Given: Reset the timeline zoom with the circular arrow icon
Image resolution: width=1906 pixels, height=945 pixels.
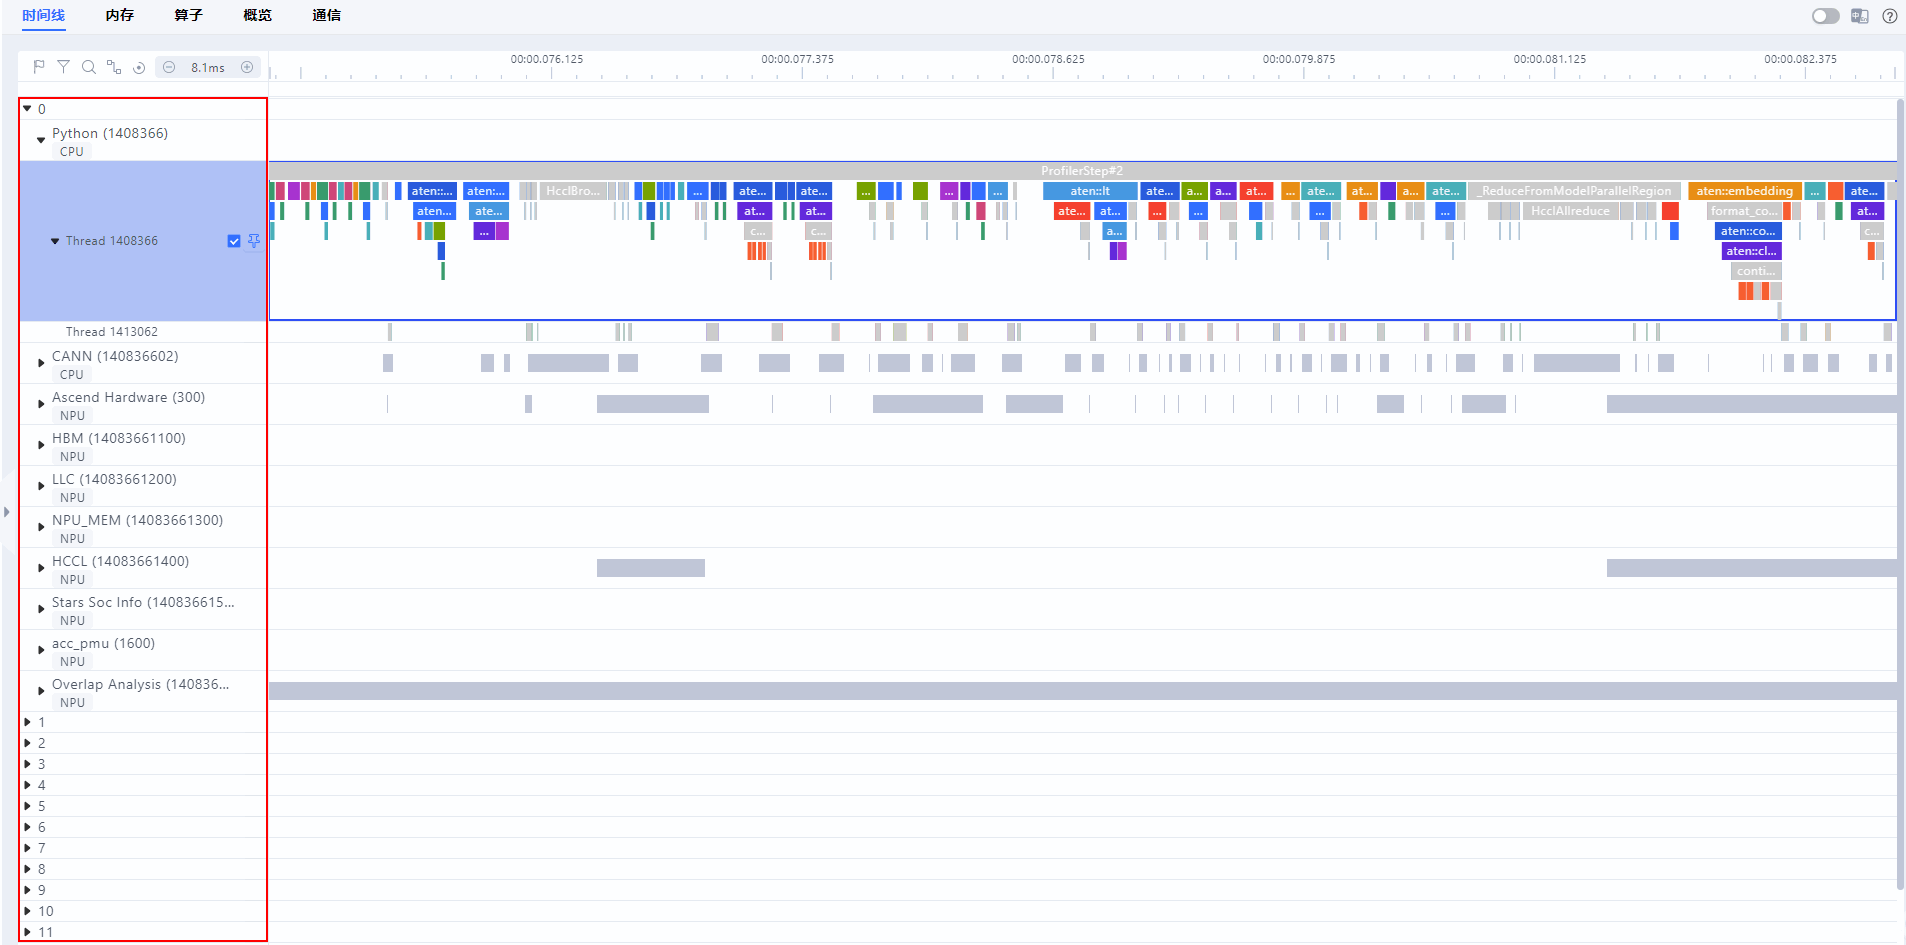Looking at the screenshot, I should [139, 67].
